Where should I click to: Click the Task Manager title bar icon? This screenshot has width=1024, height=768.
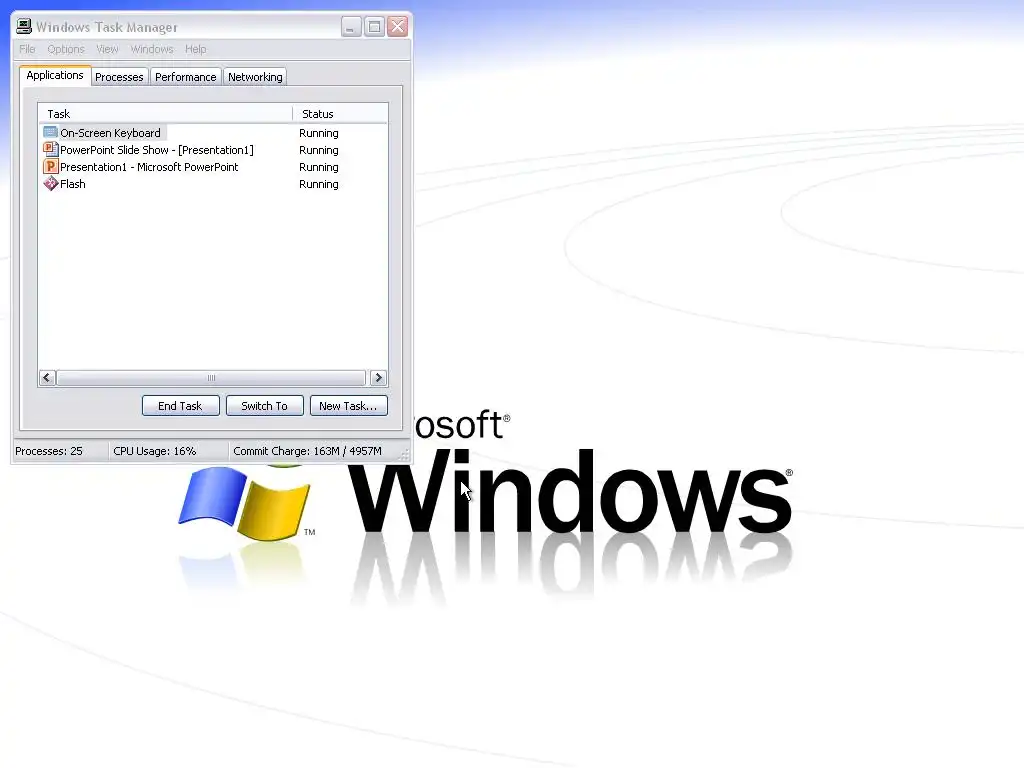(x=24, y=26)
